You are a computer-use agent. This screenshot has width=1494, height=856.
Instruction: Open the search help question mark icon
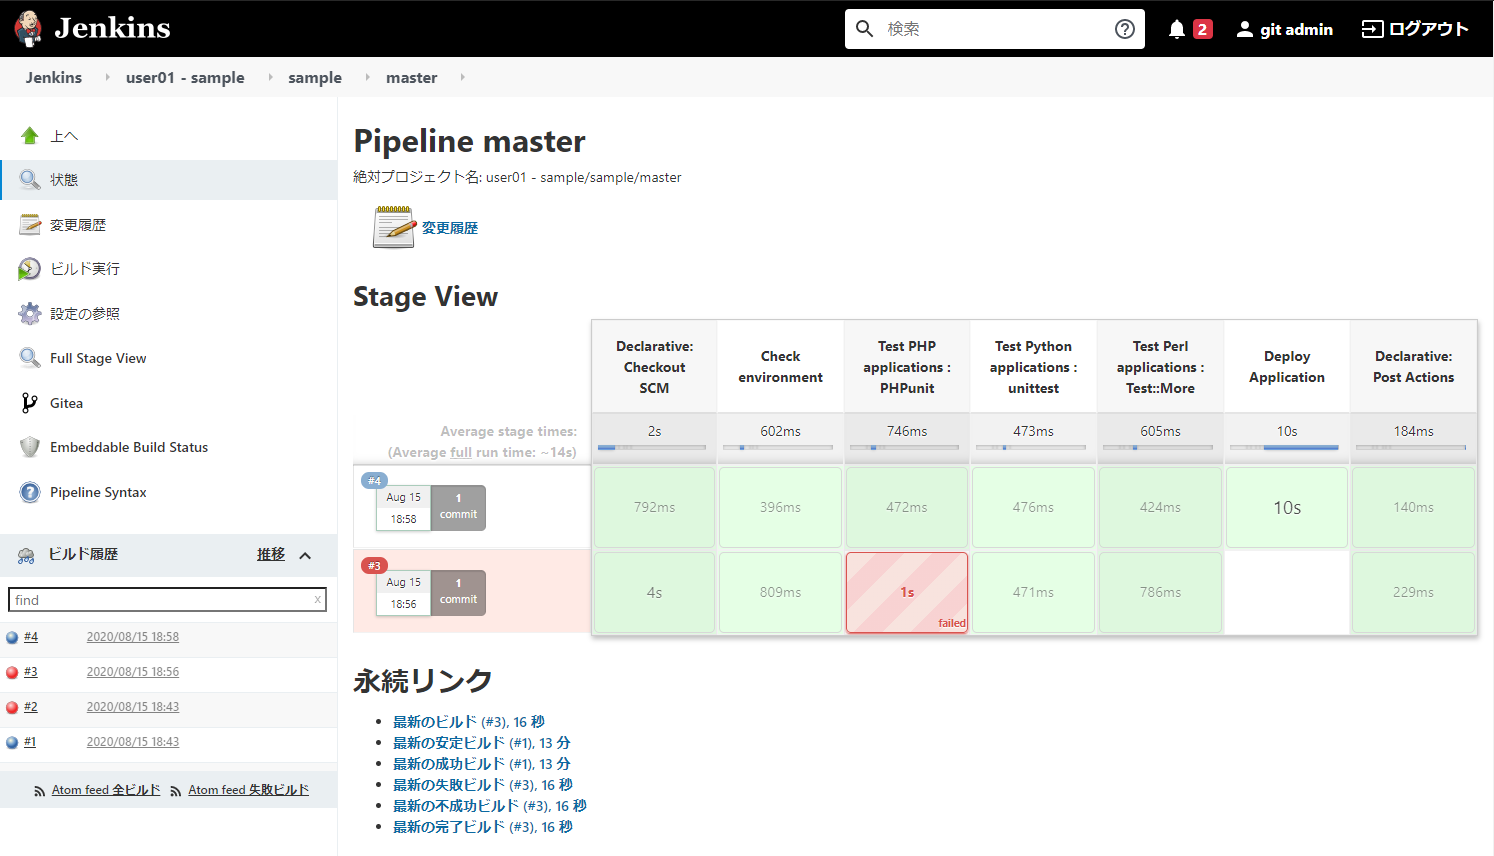point(1125,29)
